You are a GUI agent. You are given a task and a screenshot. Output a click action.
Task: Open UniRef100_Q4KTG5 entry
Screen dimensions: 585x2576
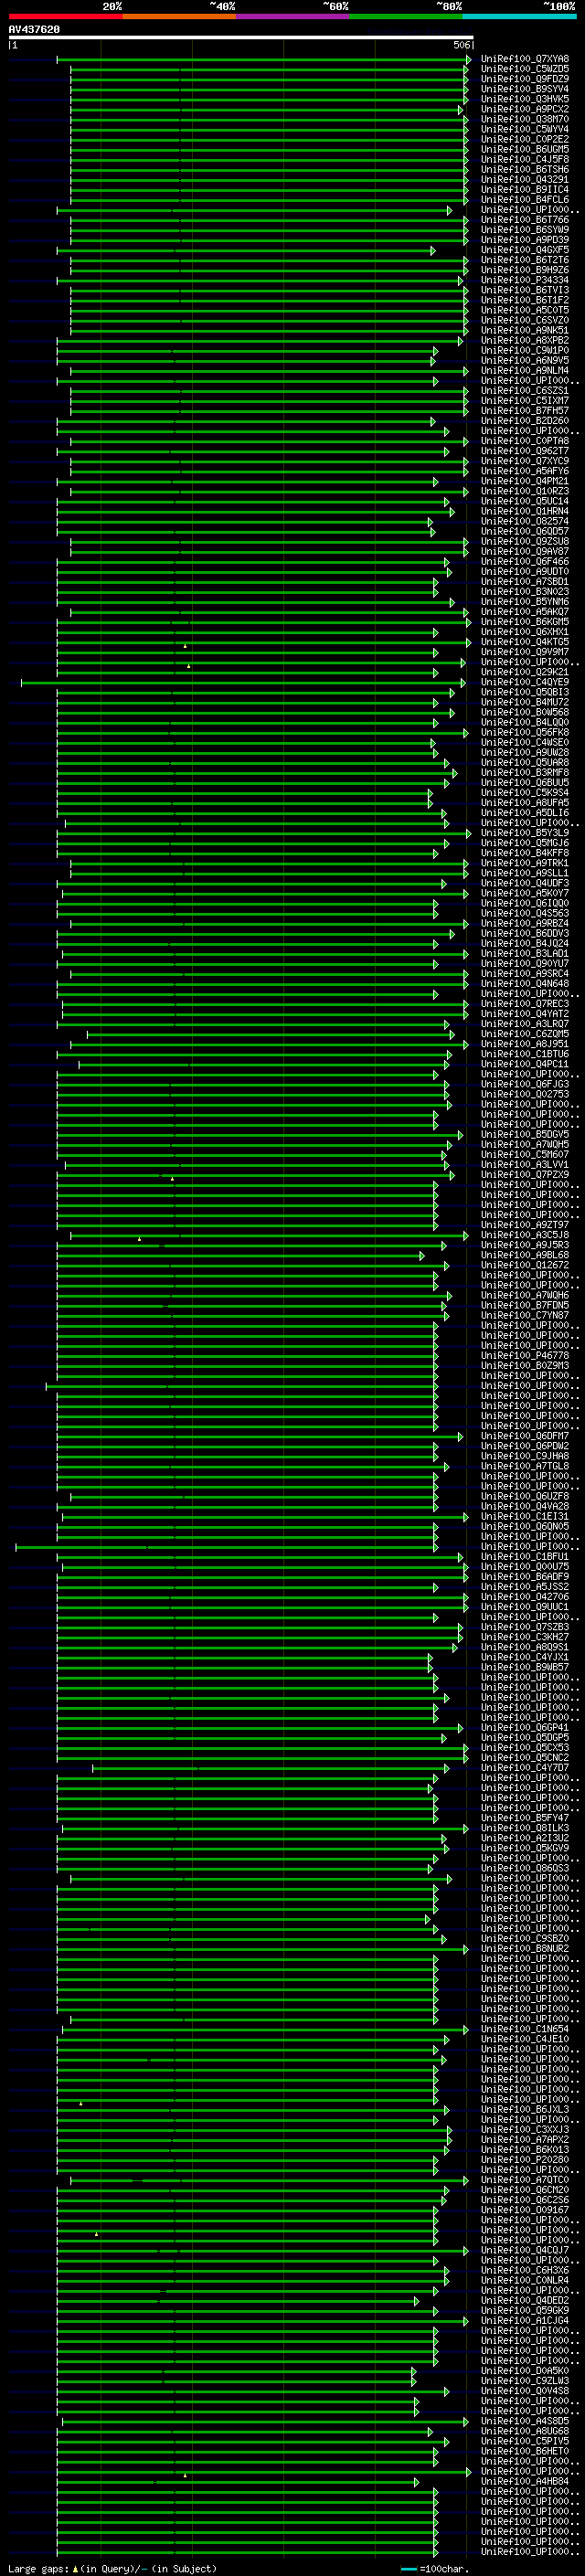point(525,642)
